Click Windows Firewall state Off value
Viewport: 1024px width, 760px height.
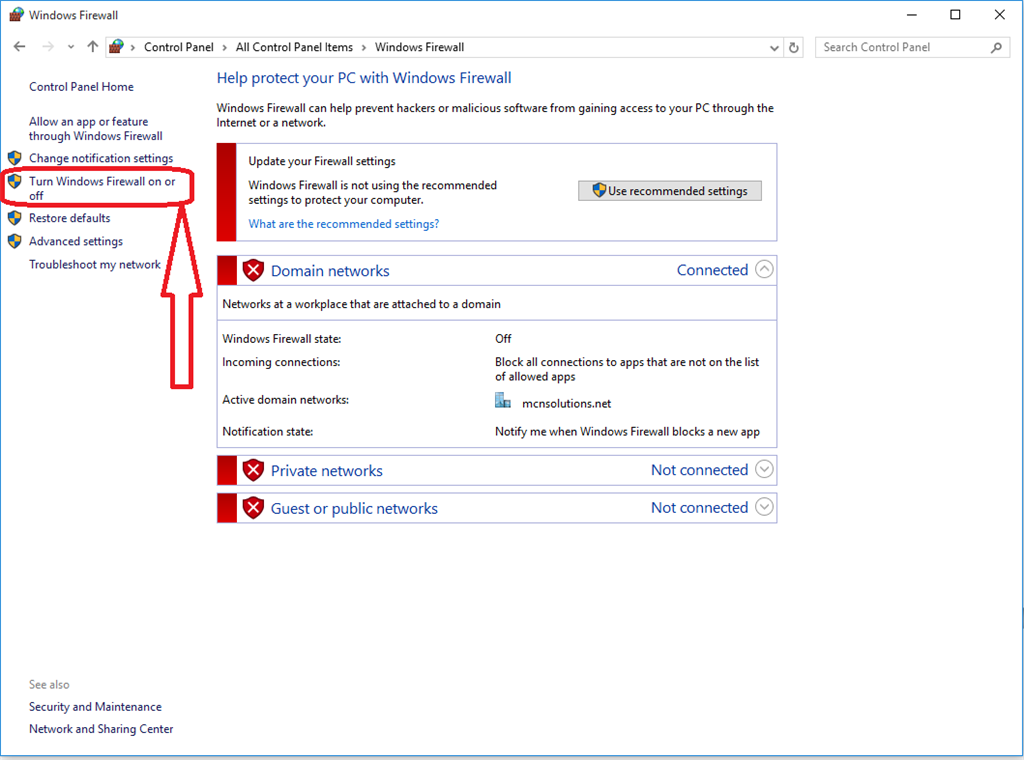click(x=503, y=339)
